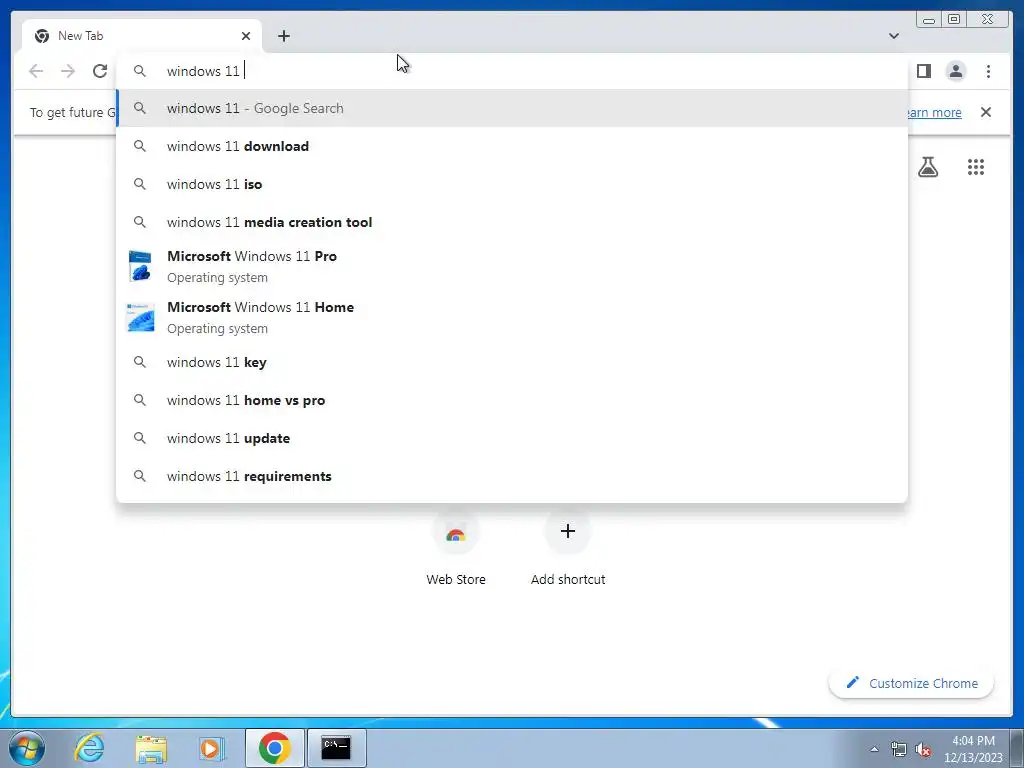The height and width of the screenshot is (768, 1024).
Task: Choose 'windows 11 home vs pro' suggestion
Action: click(512, 400)
